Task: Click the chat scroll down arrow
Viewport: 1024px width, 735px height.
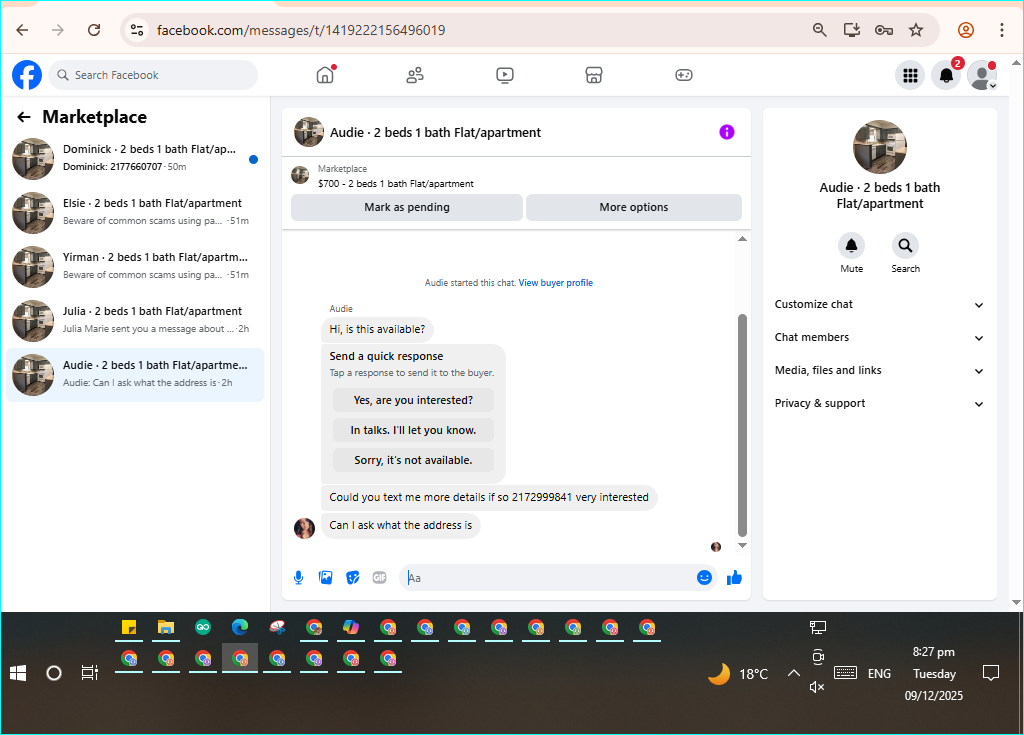Action: coord(742,545)
